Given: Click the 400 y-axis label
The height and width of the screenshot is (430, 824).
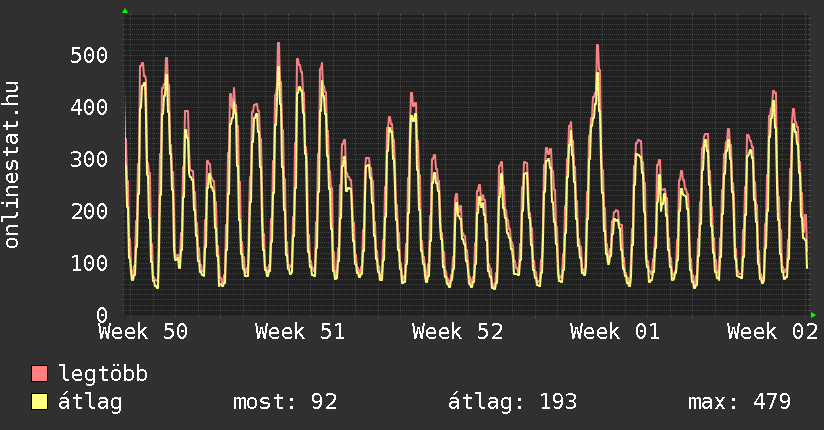Looking at the screenshot, I should (x=89, y=107).
